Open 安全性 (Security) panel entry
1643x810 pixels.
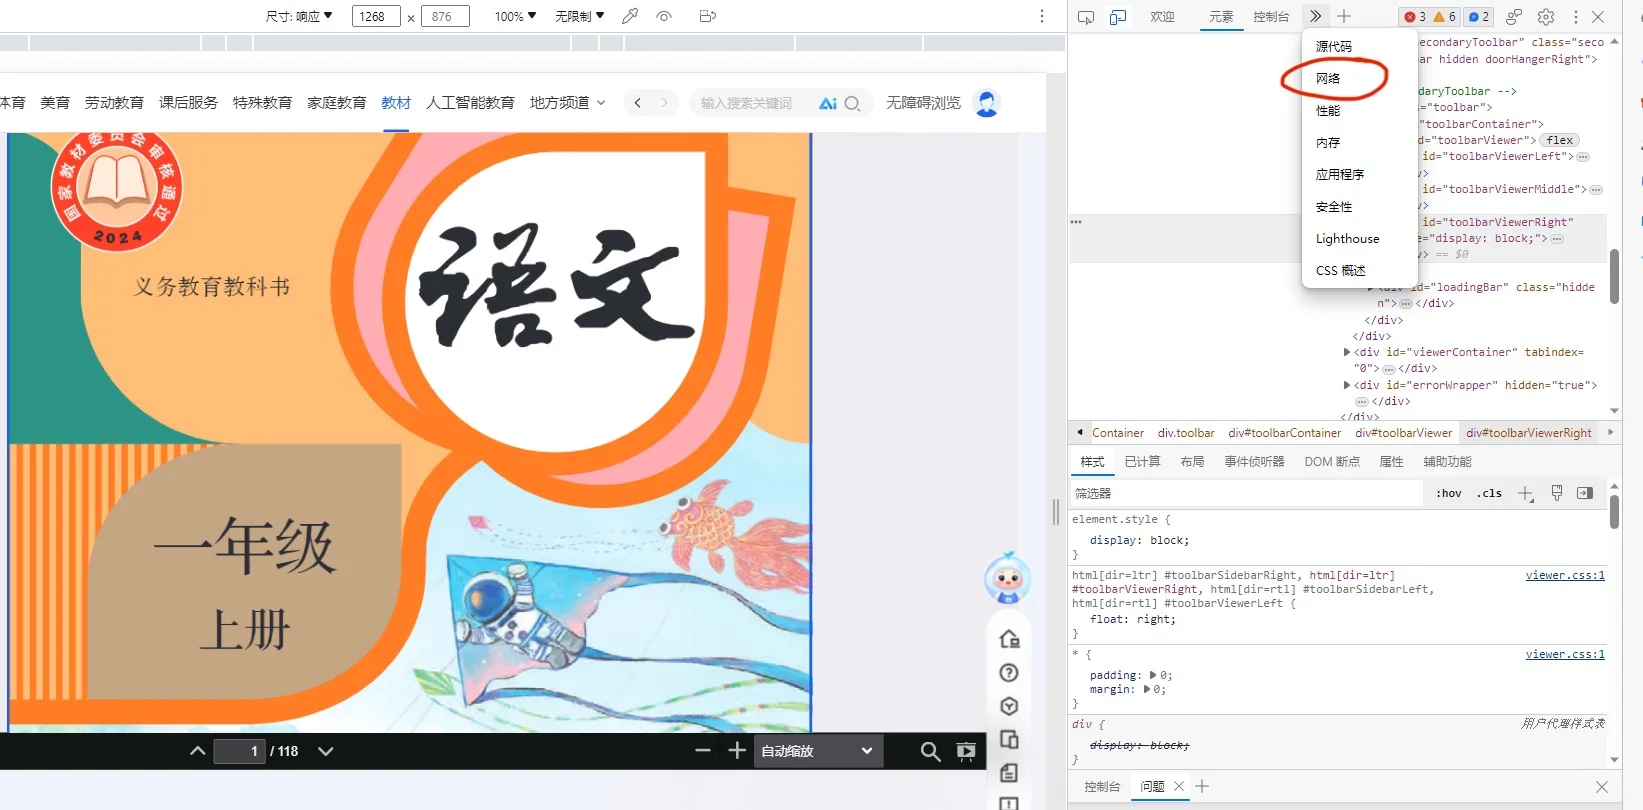[x=1334, y=206]
